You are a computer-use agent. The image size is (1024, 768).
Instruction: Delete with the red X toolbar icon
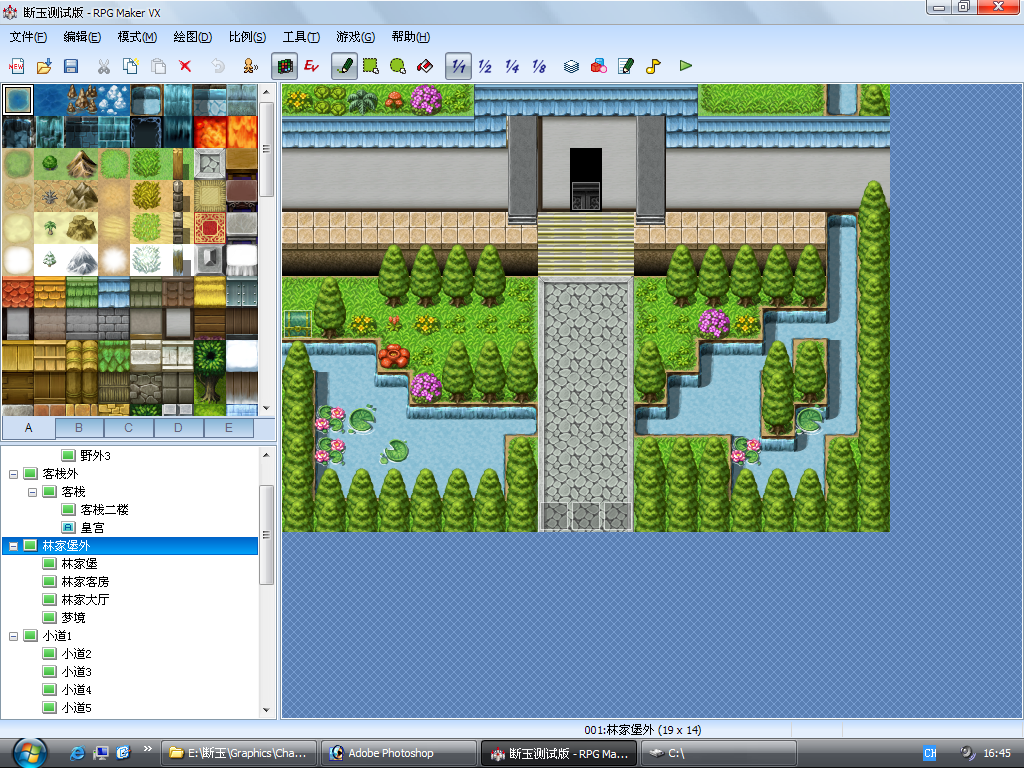[x=185, y=66]
